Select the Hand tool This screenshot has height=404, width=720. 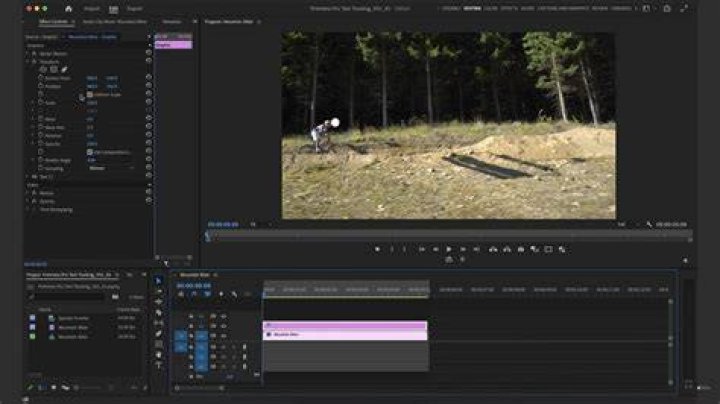pyautogui.click(x=158, y=355)
